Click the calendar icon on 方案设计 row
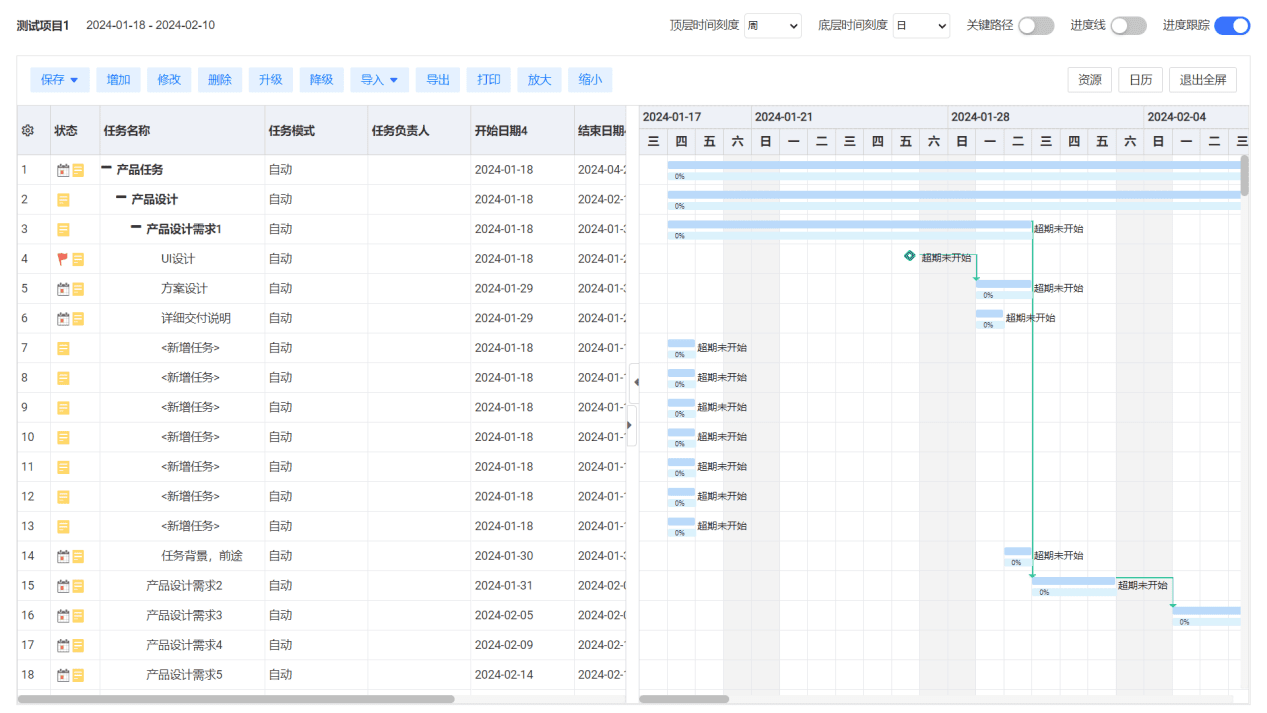 coord(63,289)
